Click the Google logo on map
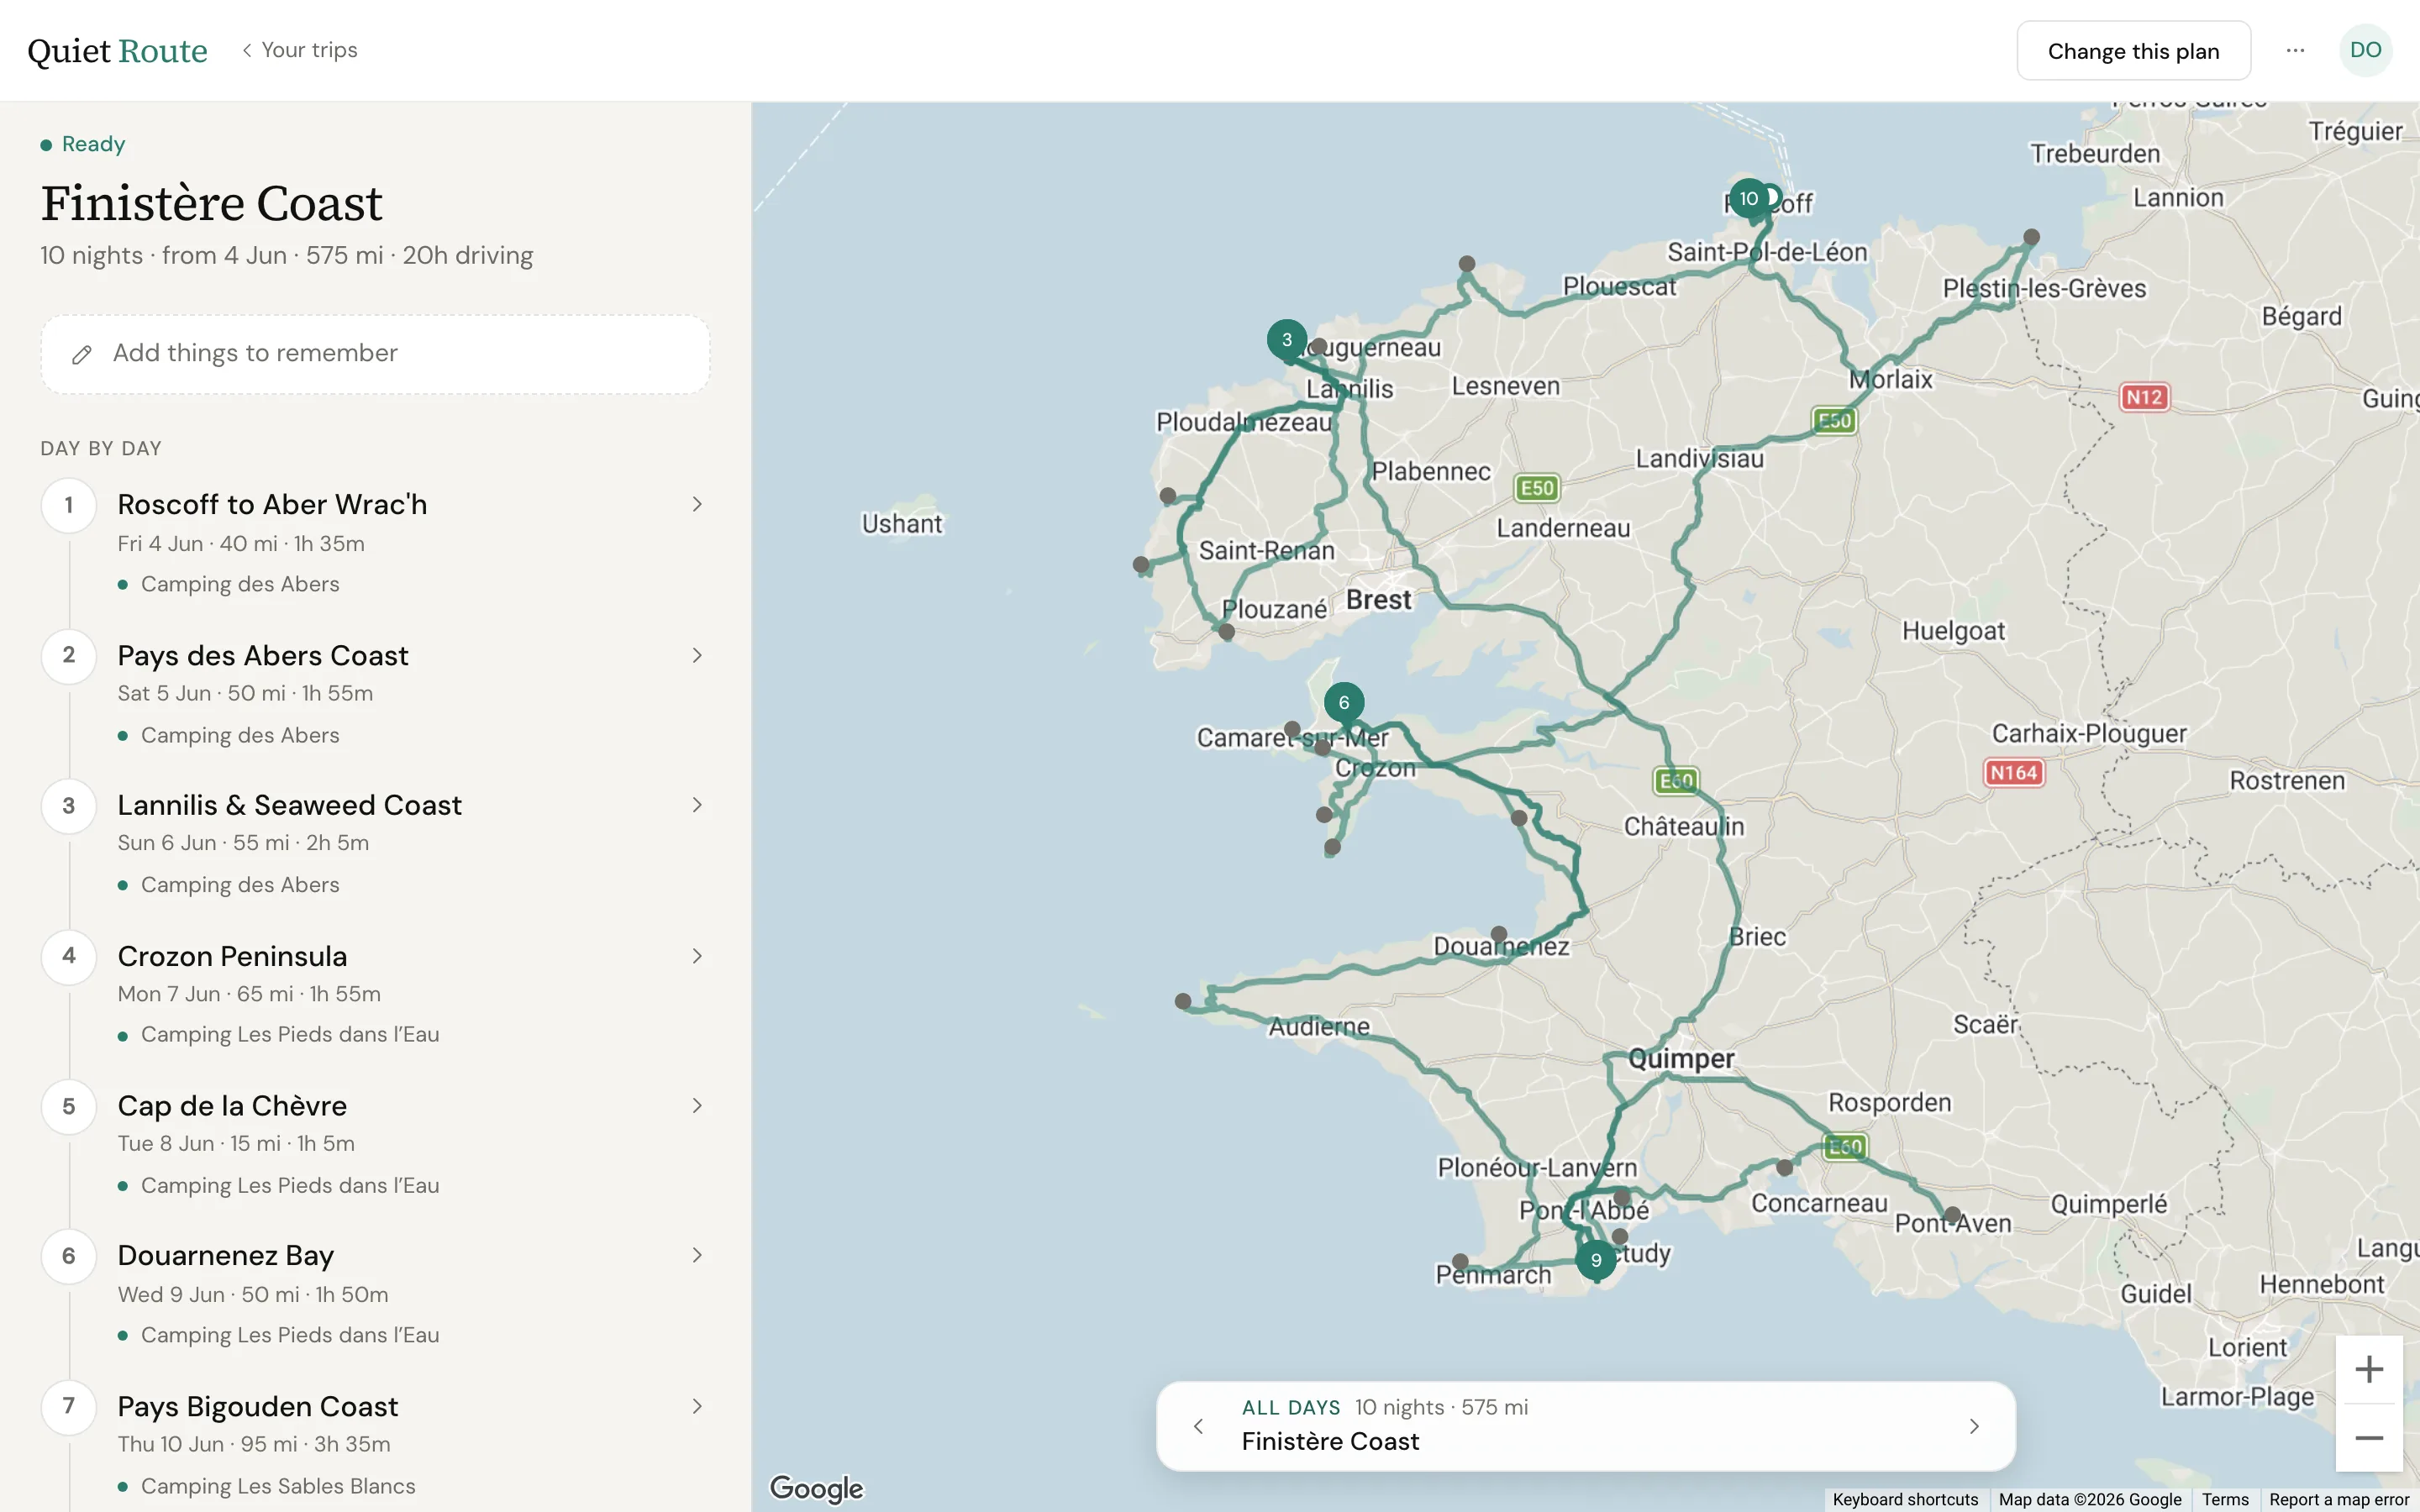 click(x=816, y=1488)
